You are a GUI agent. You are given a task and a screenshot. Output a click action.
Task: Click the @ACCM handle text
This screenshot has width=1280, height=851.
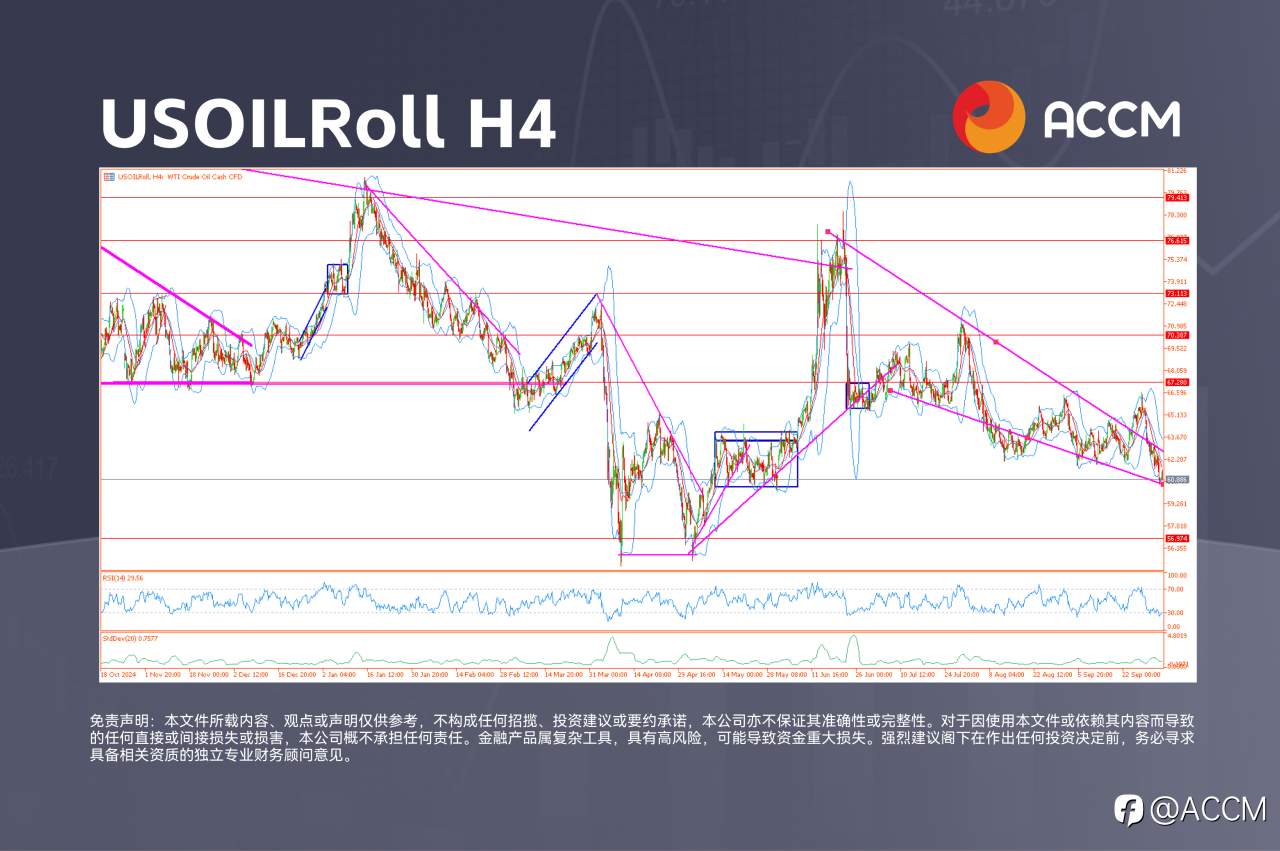pyautogui.click(x=1208, y=809)
